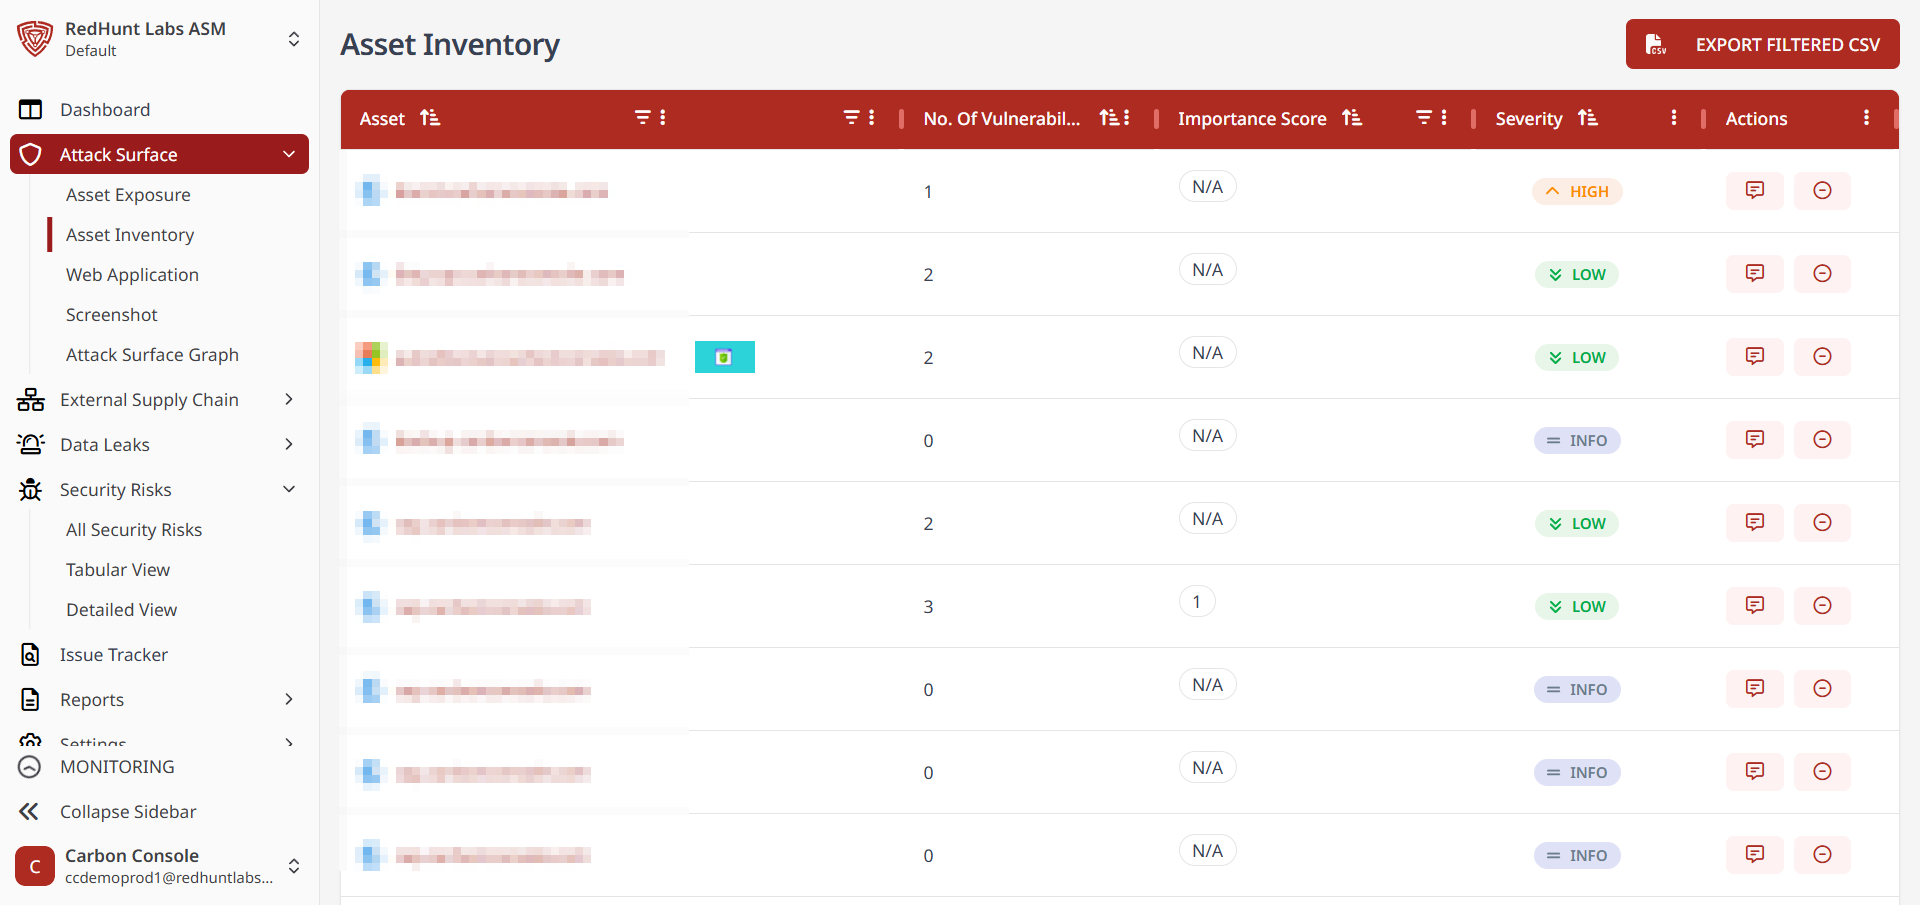Open filter for Asset column
1920x905 pixels.
(x=643, y=118)
